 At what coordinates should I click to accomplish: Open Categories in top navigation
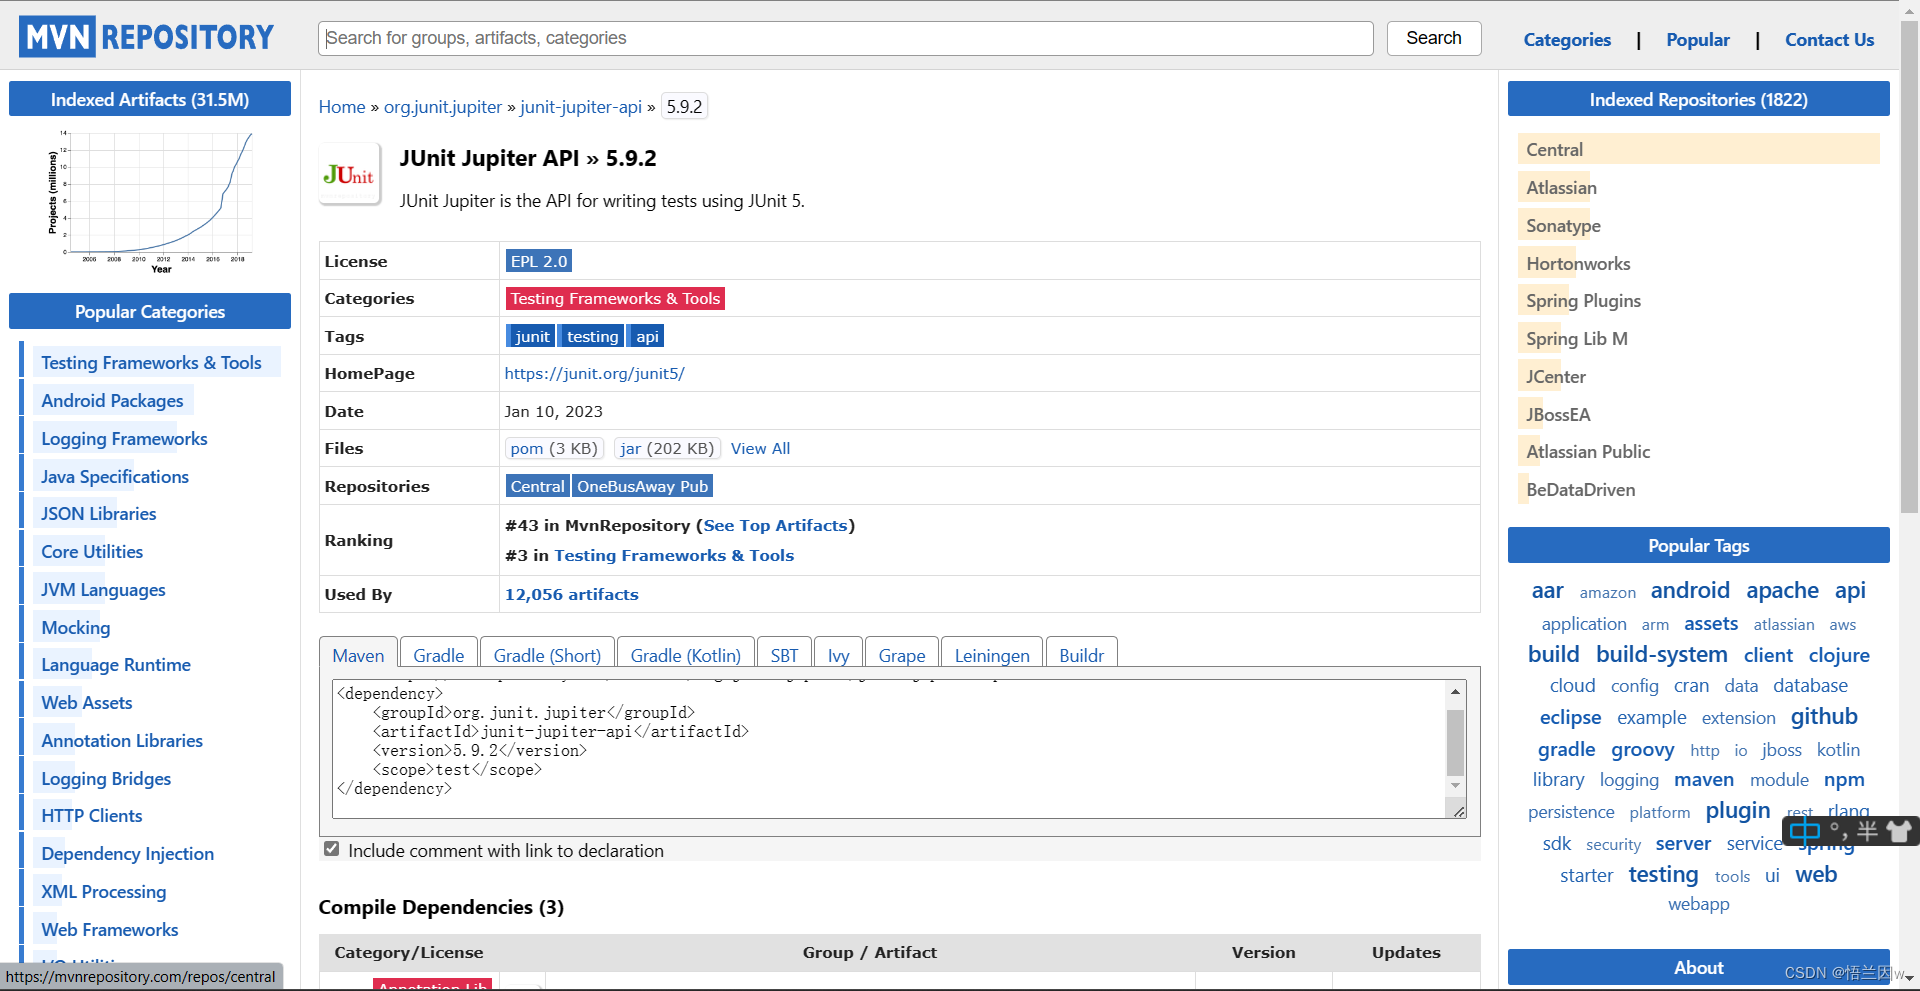[x=1567, y=40]
